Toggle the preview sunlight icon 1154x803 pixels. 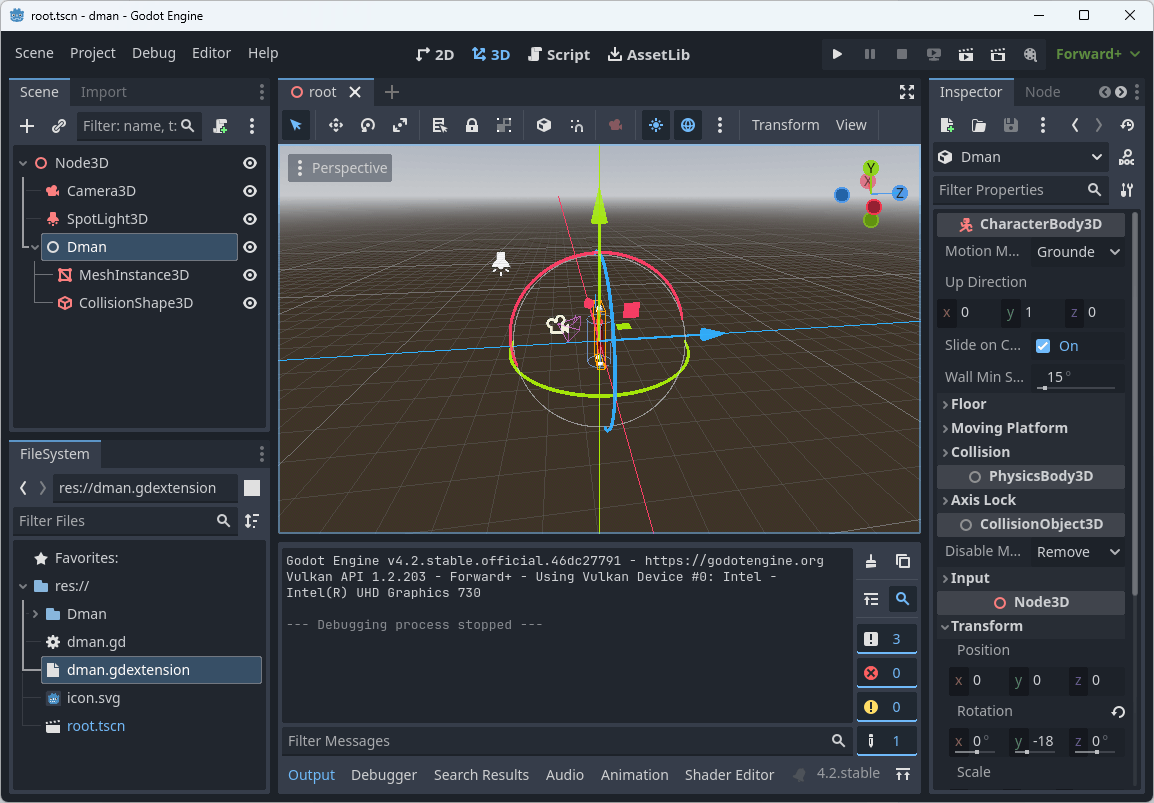click(656, 125)
